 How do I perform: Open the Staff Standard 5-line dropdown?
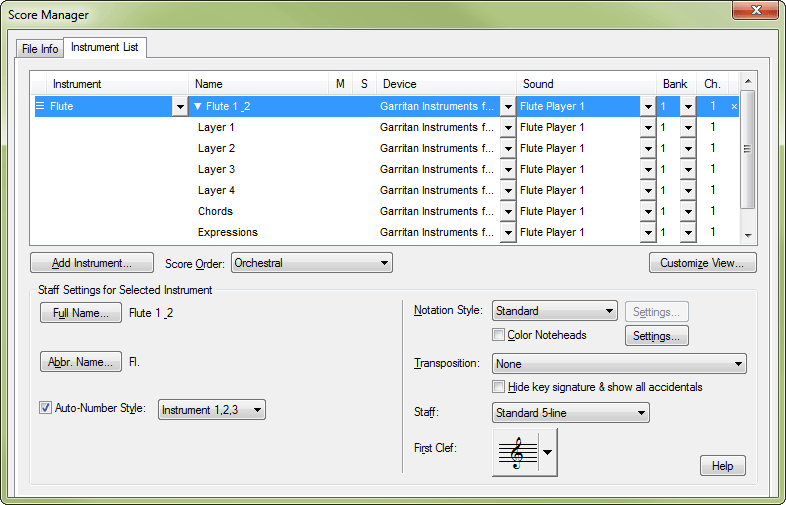(x=571, y=412)
